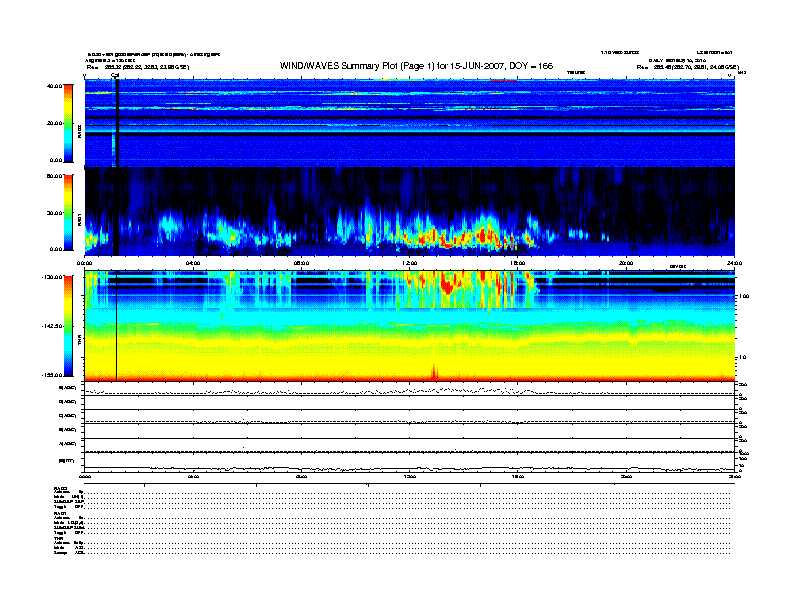The image size is (792, 612).
Task: Click the 04:00 tick label under RAD1 panel
Action: (x=193, y=263)
